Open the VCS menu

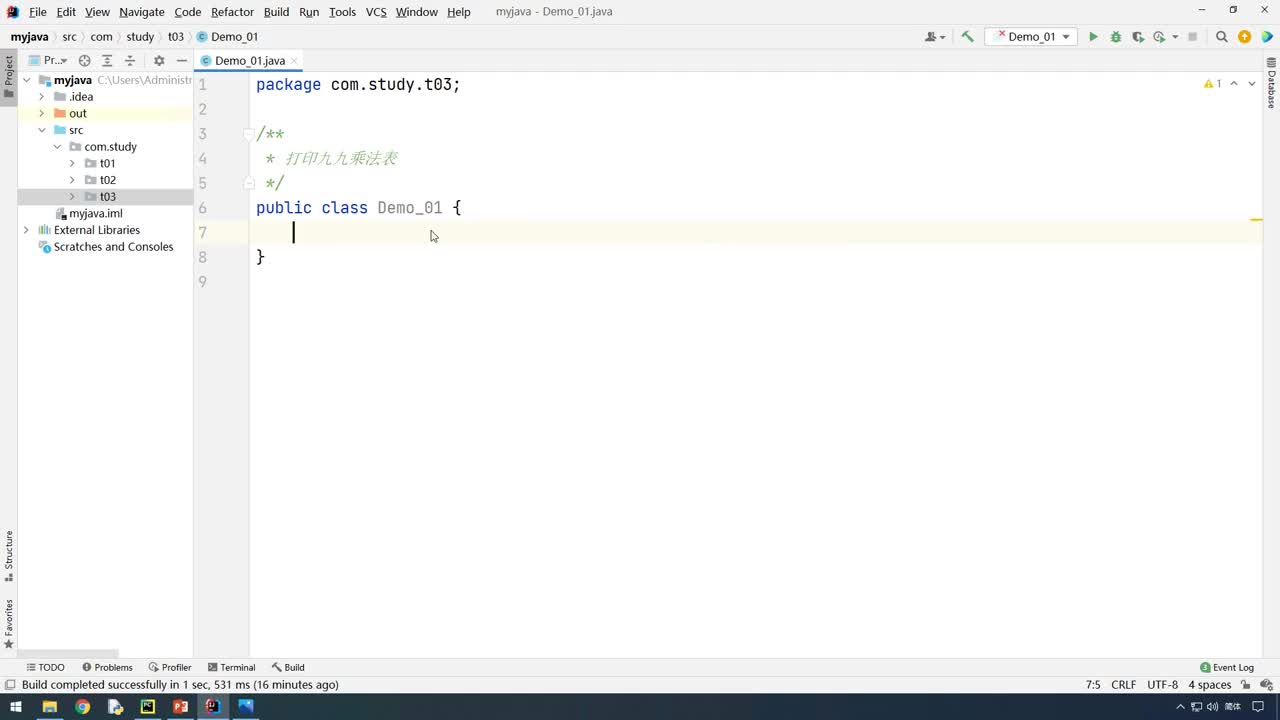point(376,12)
